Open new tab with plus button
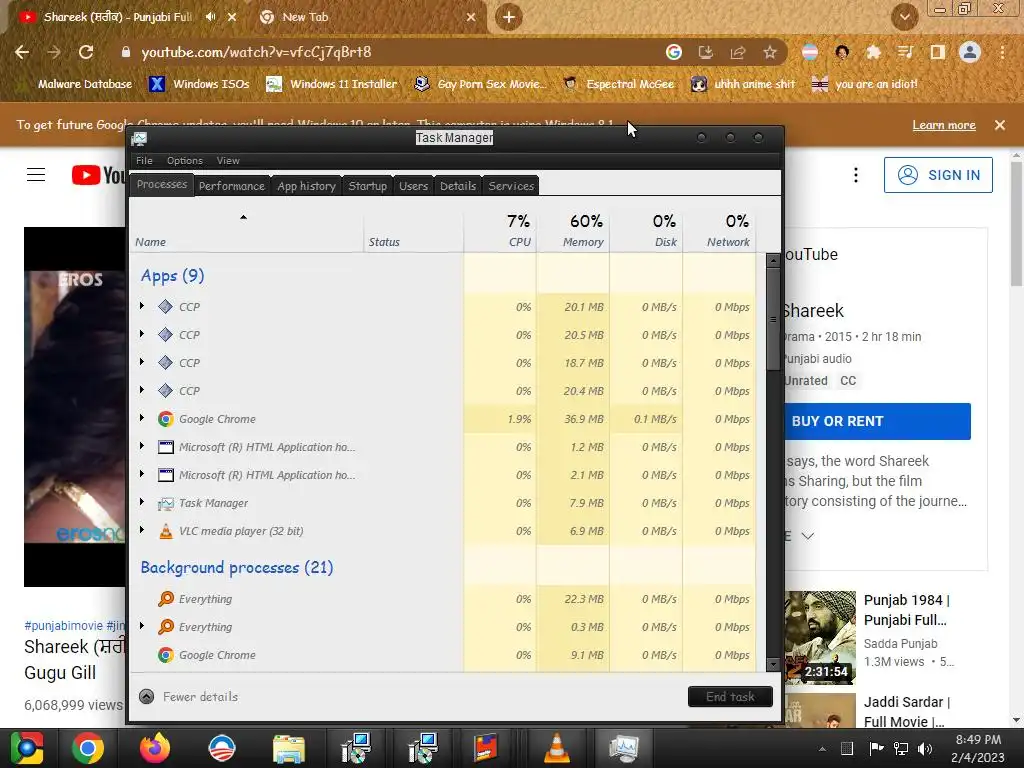 509,17
